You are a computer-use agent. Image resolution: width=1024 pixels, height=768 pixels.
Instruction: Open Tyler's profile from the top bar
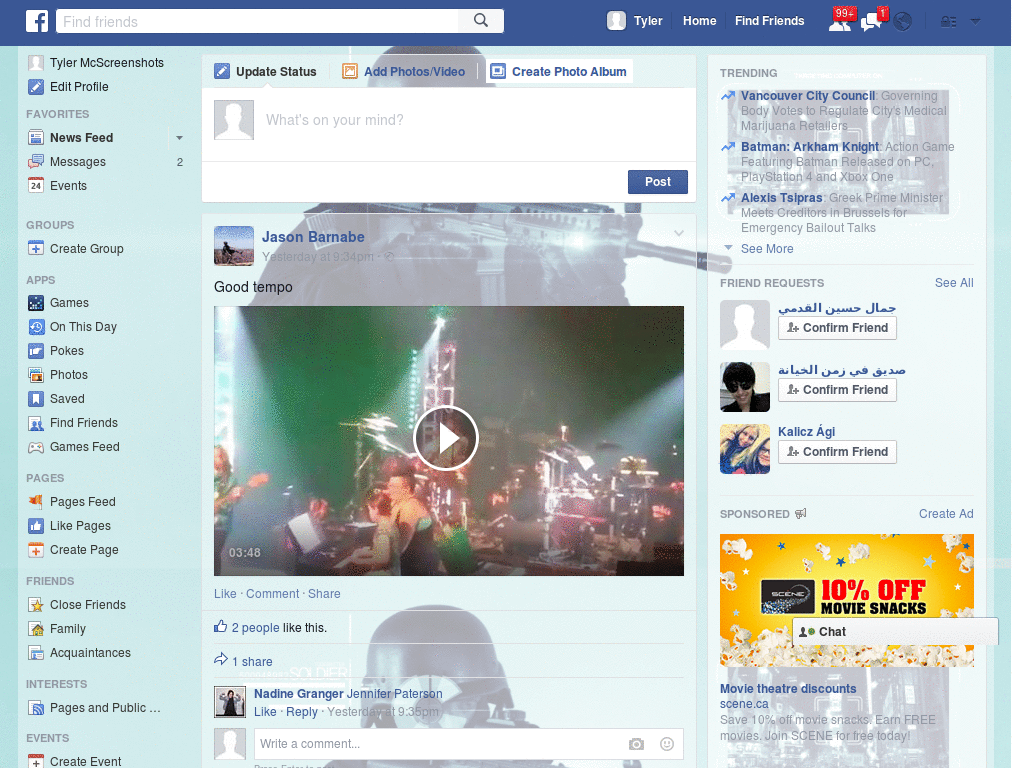[635, 21]
